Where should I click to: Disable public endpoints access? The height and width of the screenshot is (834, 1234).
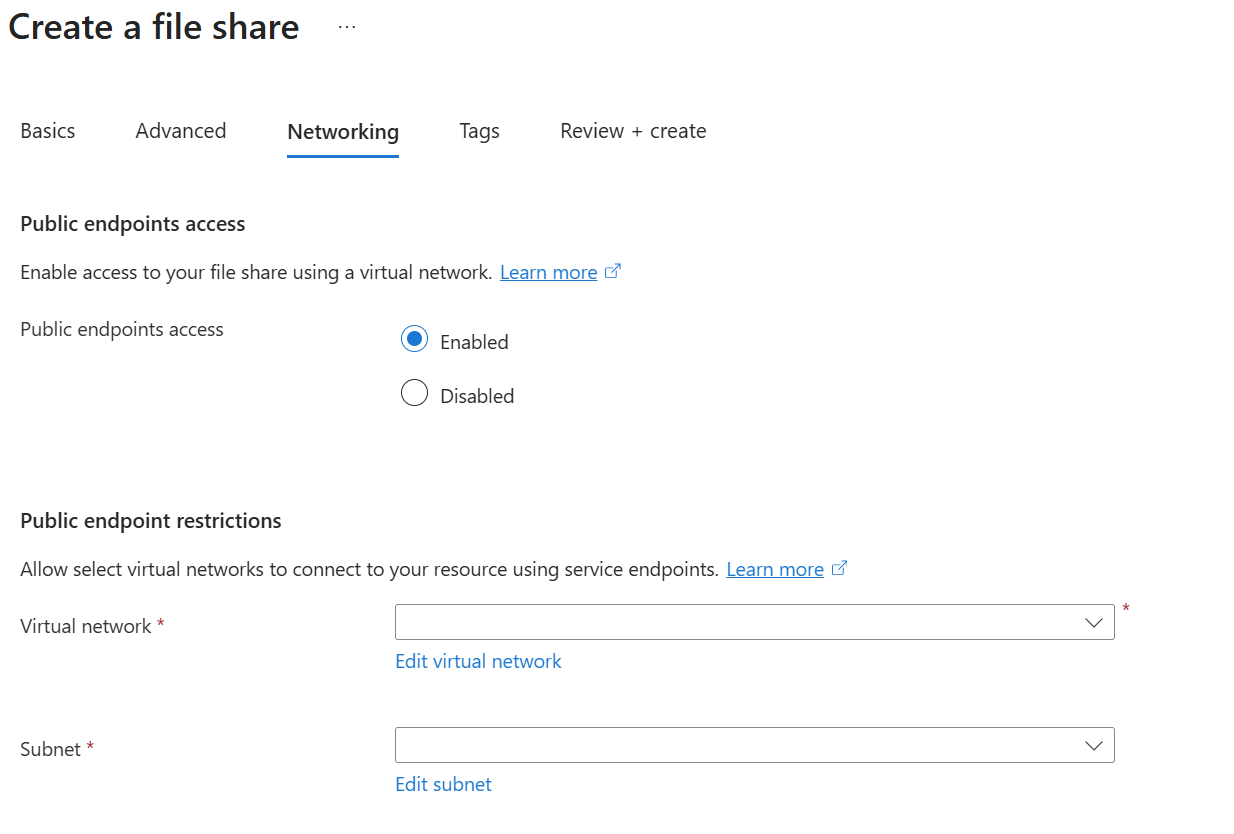pos(414,392)
